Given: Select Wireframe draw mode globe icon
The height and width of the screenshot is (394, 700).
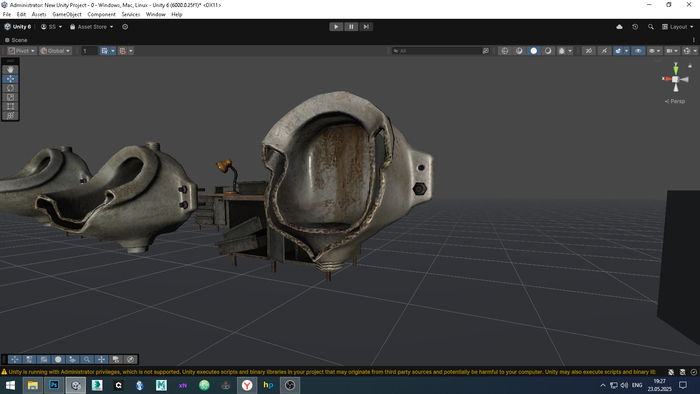Looking at the screenshot, I should coord(505,51).
